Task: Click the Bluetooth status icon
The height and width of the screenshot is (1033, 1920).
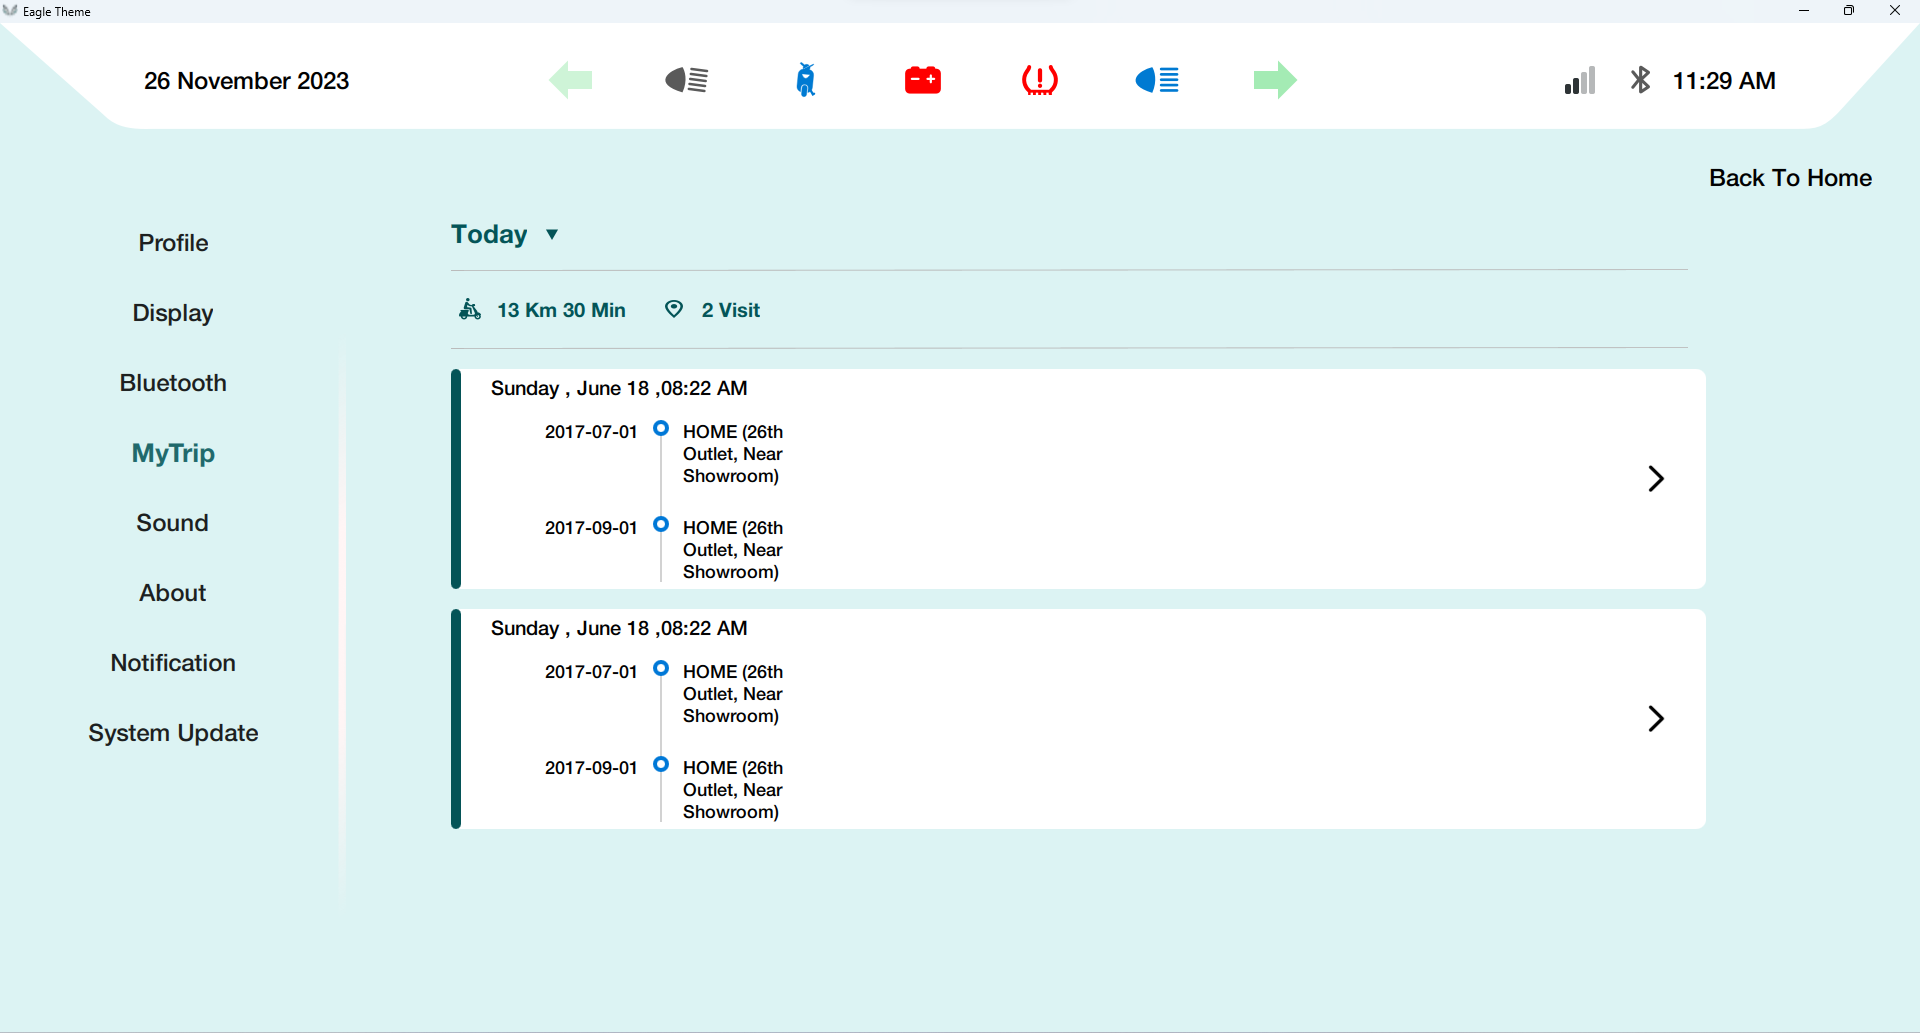Action: tap(1640, 80)
